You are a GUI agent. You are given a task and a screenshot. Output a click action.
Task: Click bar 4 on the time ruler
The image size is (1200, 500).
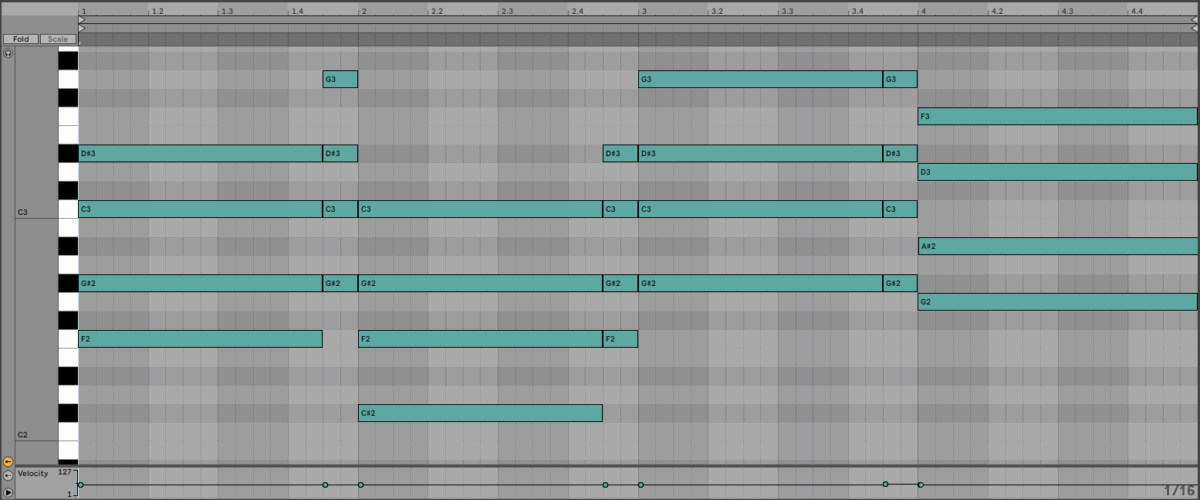click(923, 10)
